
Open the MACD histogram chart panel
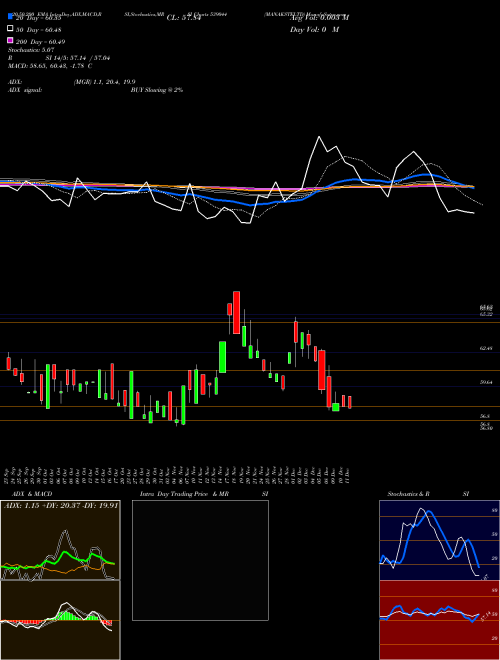coord(60,620)
